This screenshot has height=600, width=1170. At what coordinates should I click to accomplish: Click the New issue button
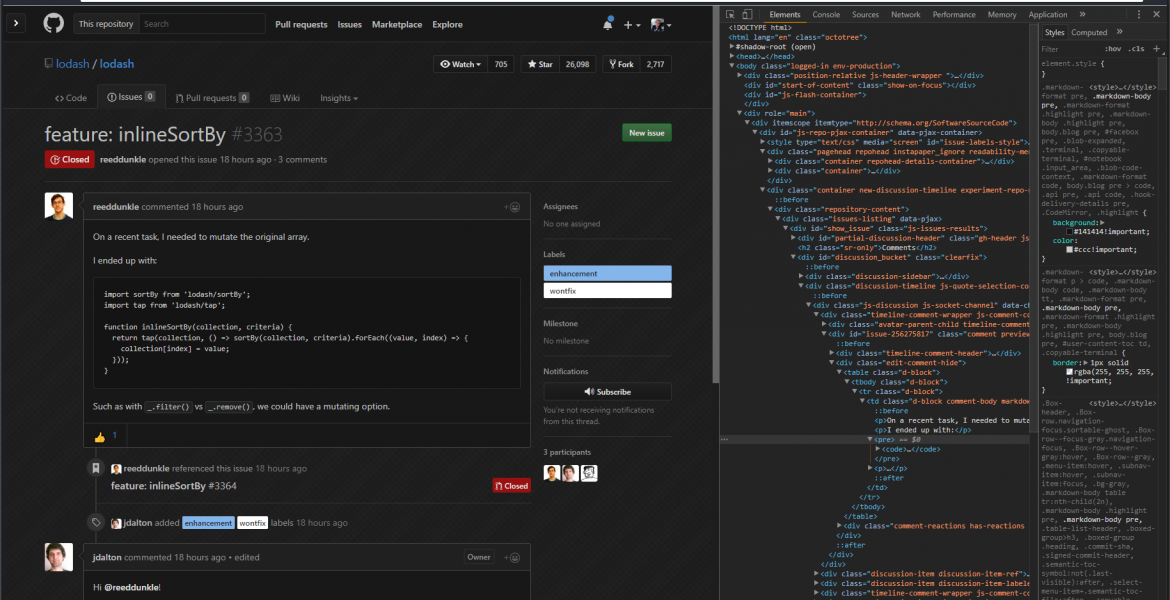[x=647, y=133]
